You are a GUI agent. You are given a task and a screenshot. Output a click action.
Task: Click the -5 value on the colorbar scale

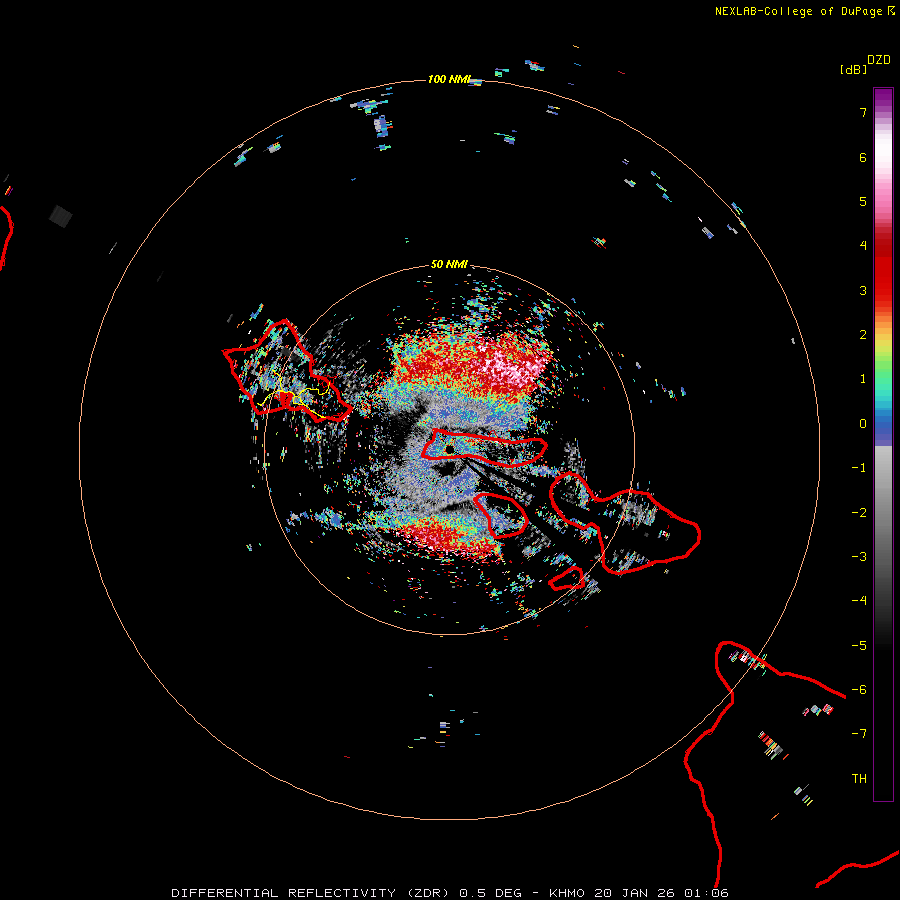(x=859, y=646)
